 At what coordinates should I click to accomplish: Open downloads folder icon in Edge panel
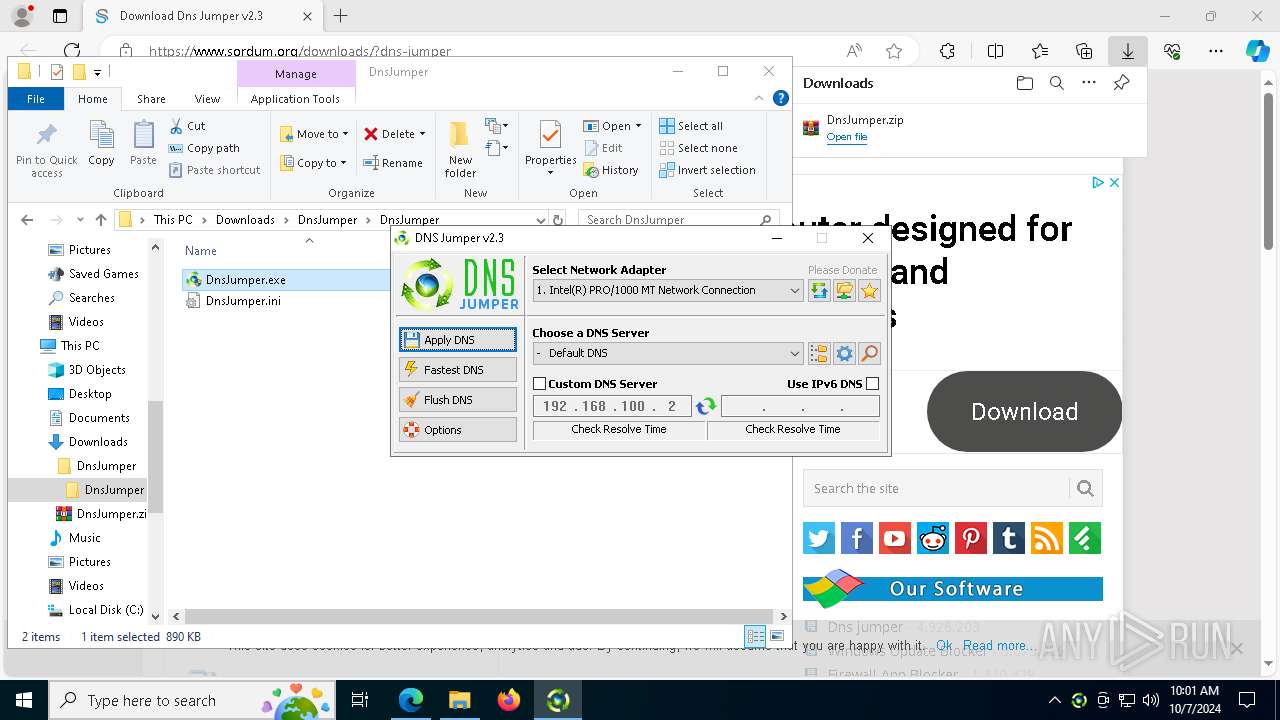tap(1024, 83)
